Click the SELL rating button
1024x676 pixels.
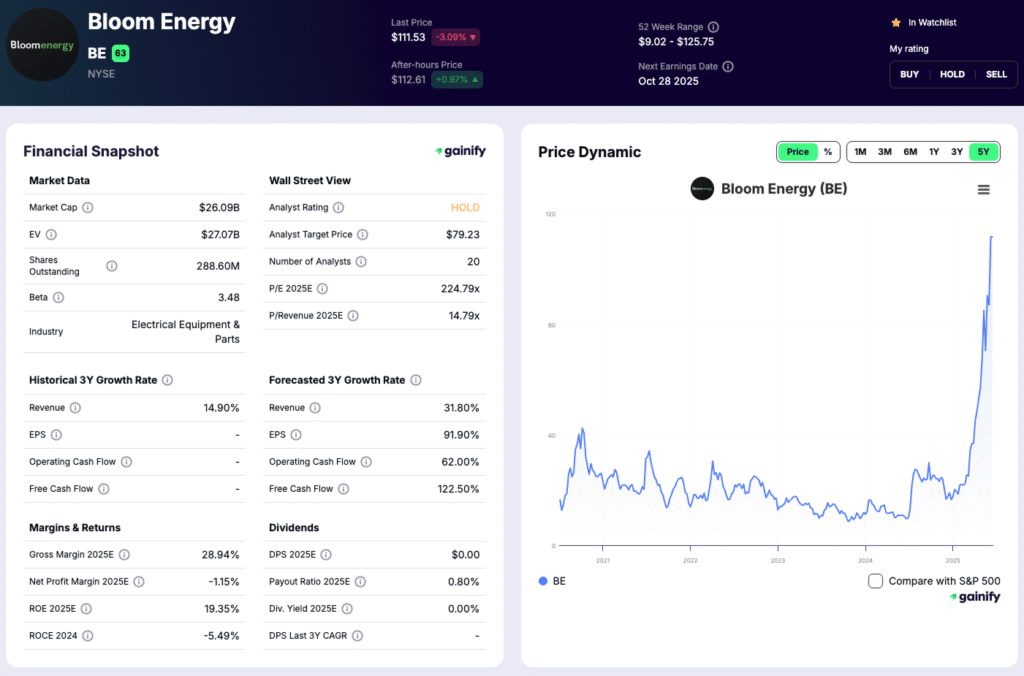coord(996,74)
